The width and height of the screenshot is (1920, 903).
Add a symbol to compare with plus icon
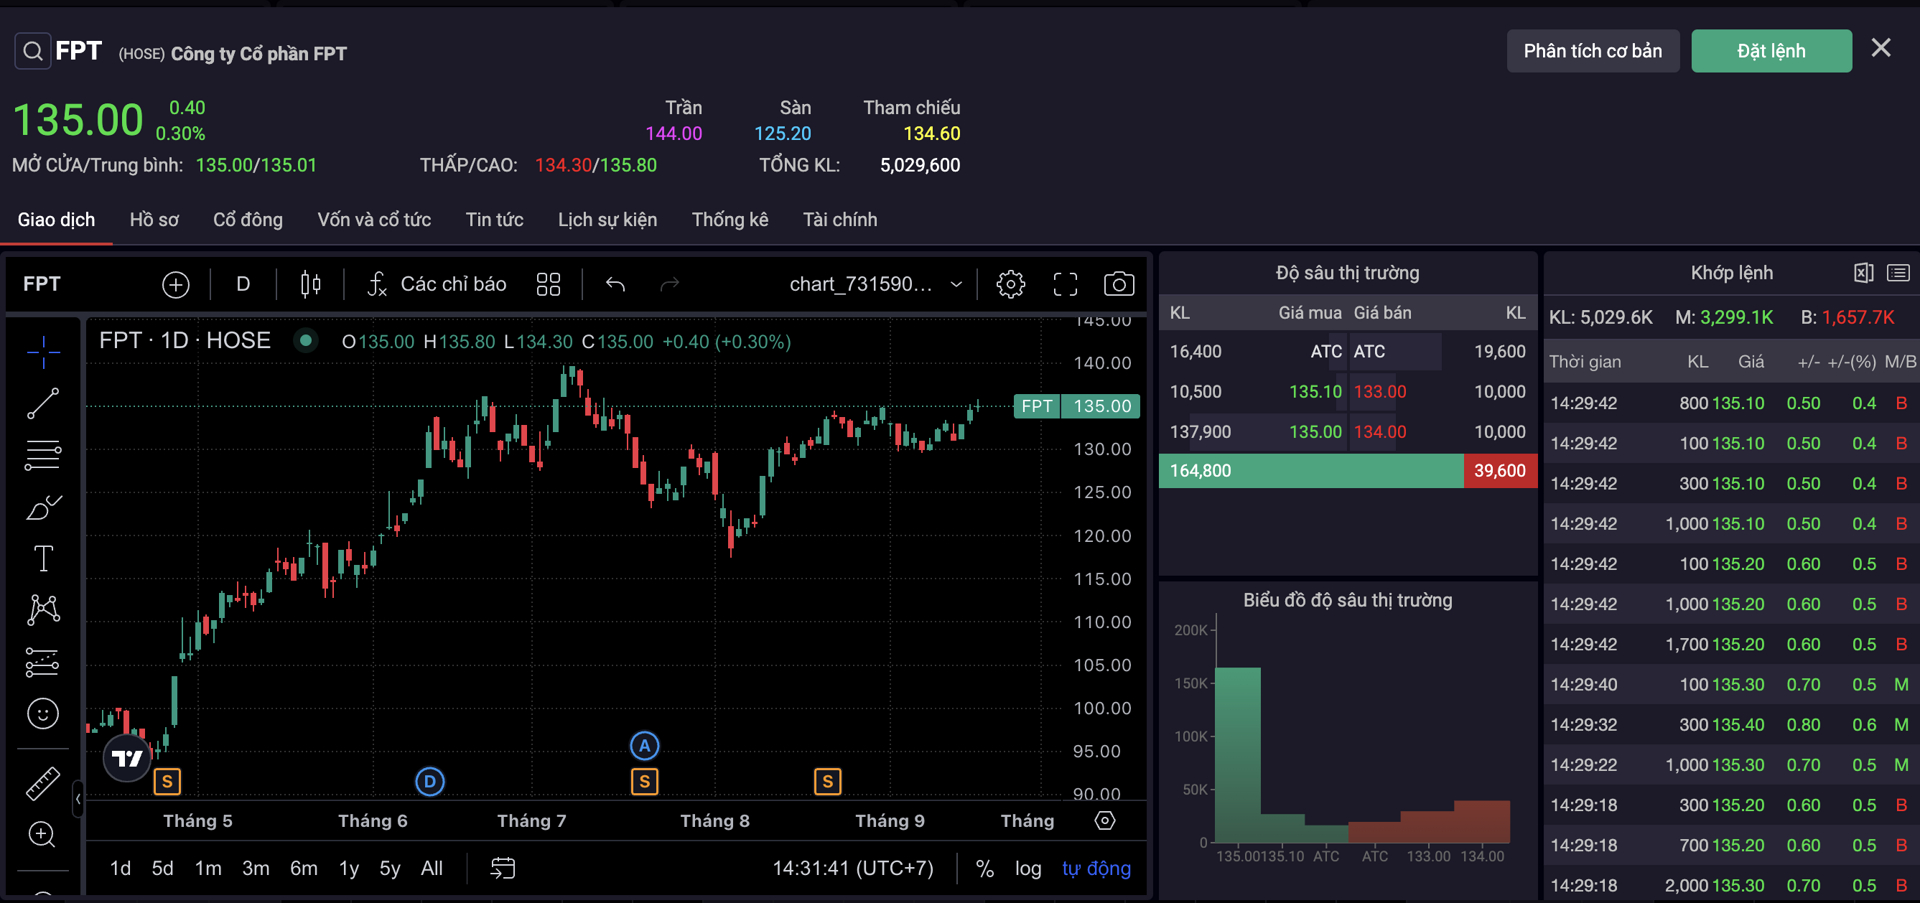pyautogui.click(x=176, y=285)
